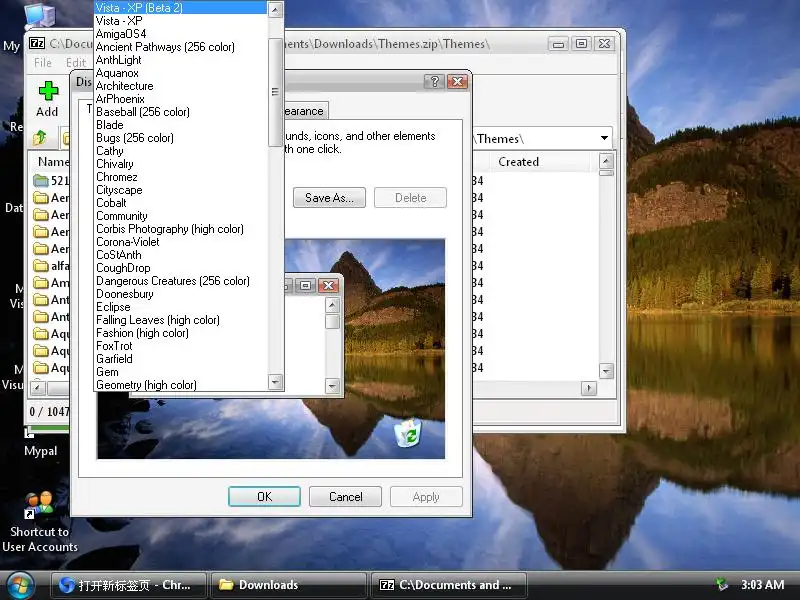The height and width of the screenshot is (600, 800).
Task: Select the Doonesbury theme
Action: [181, 294]
